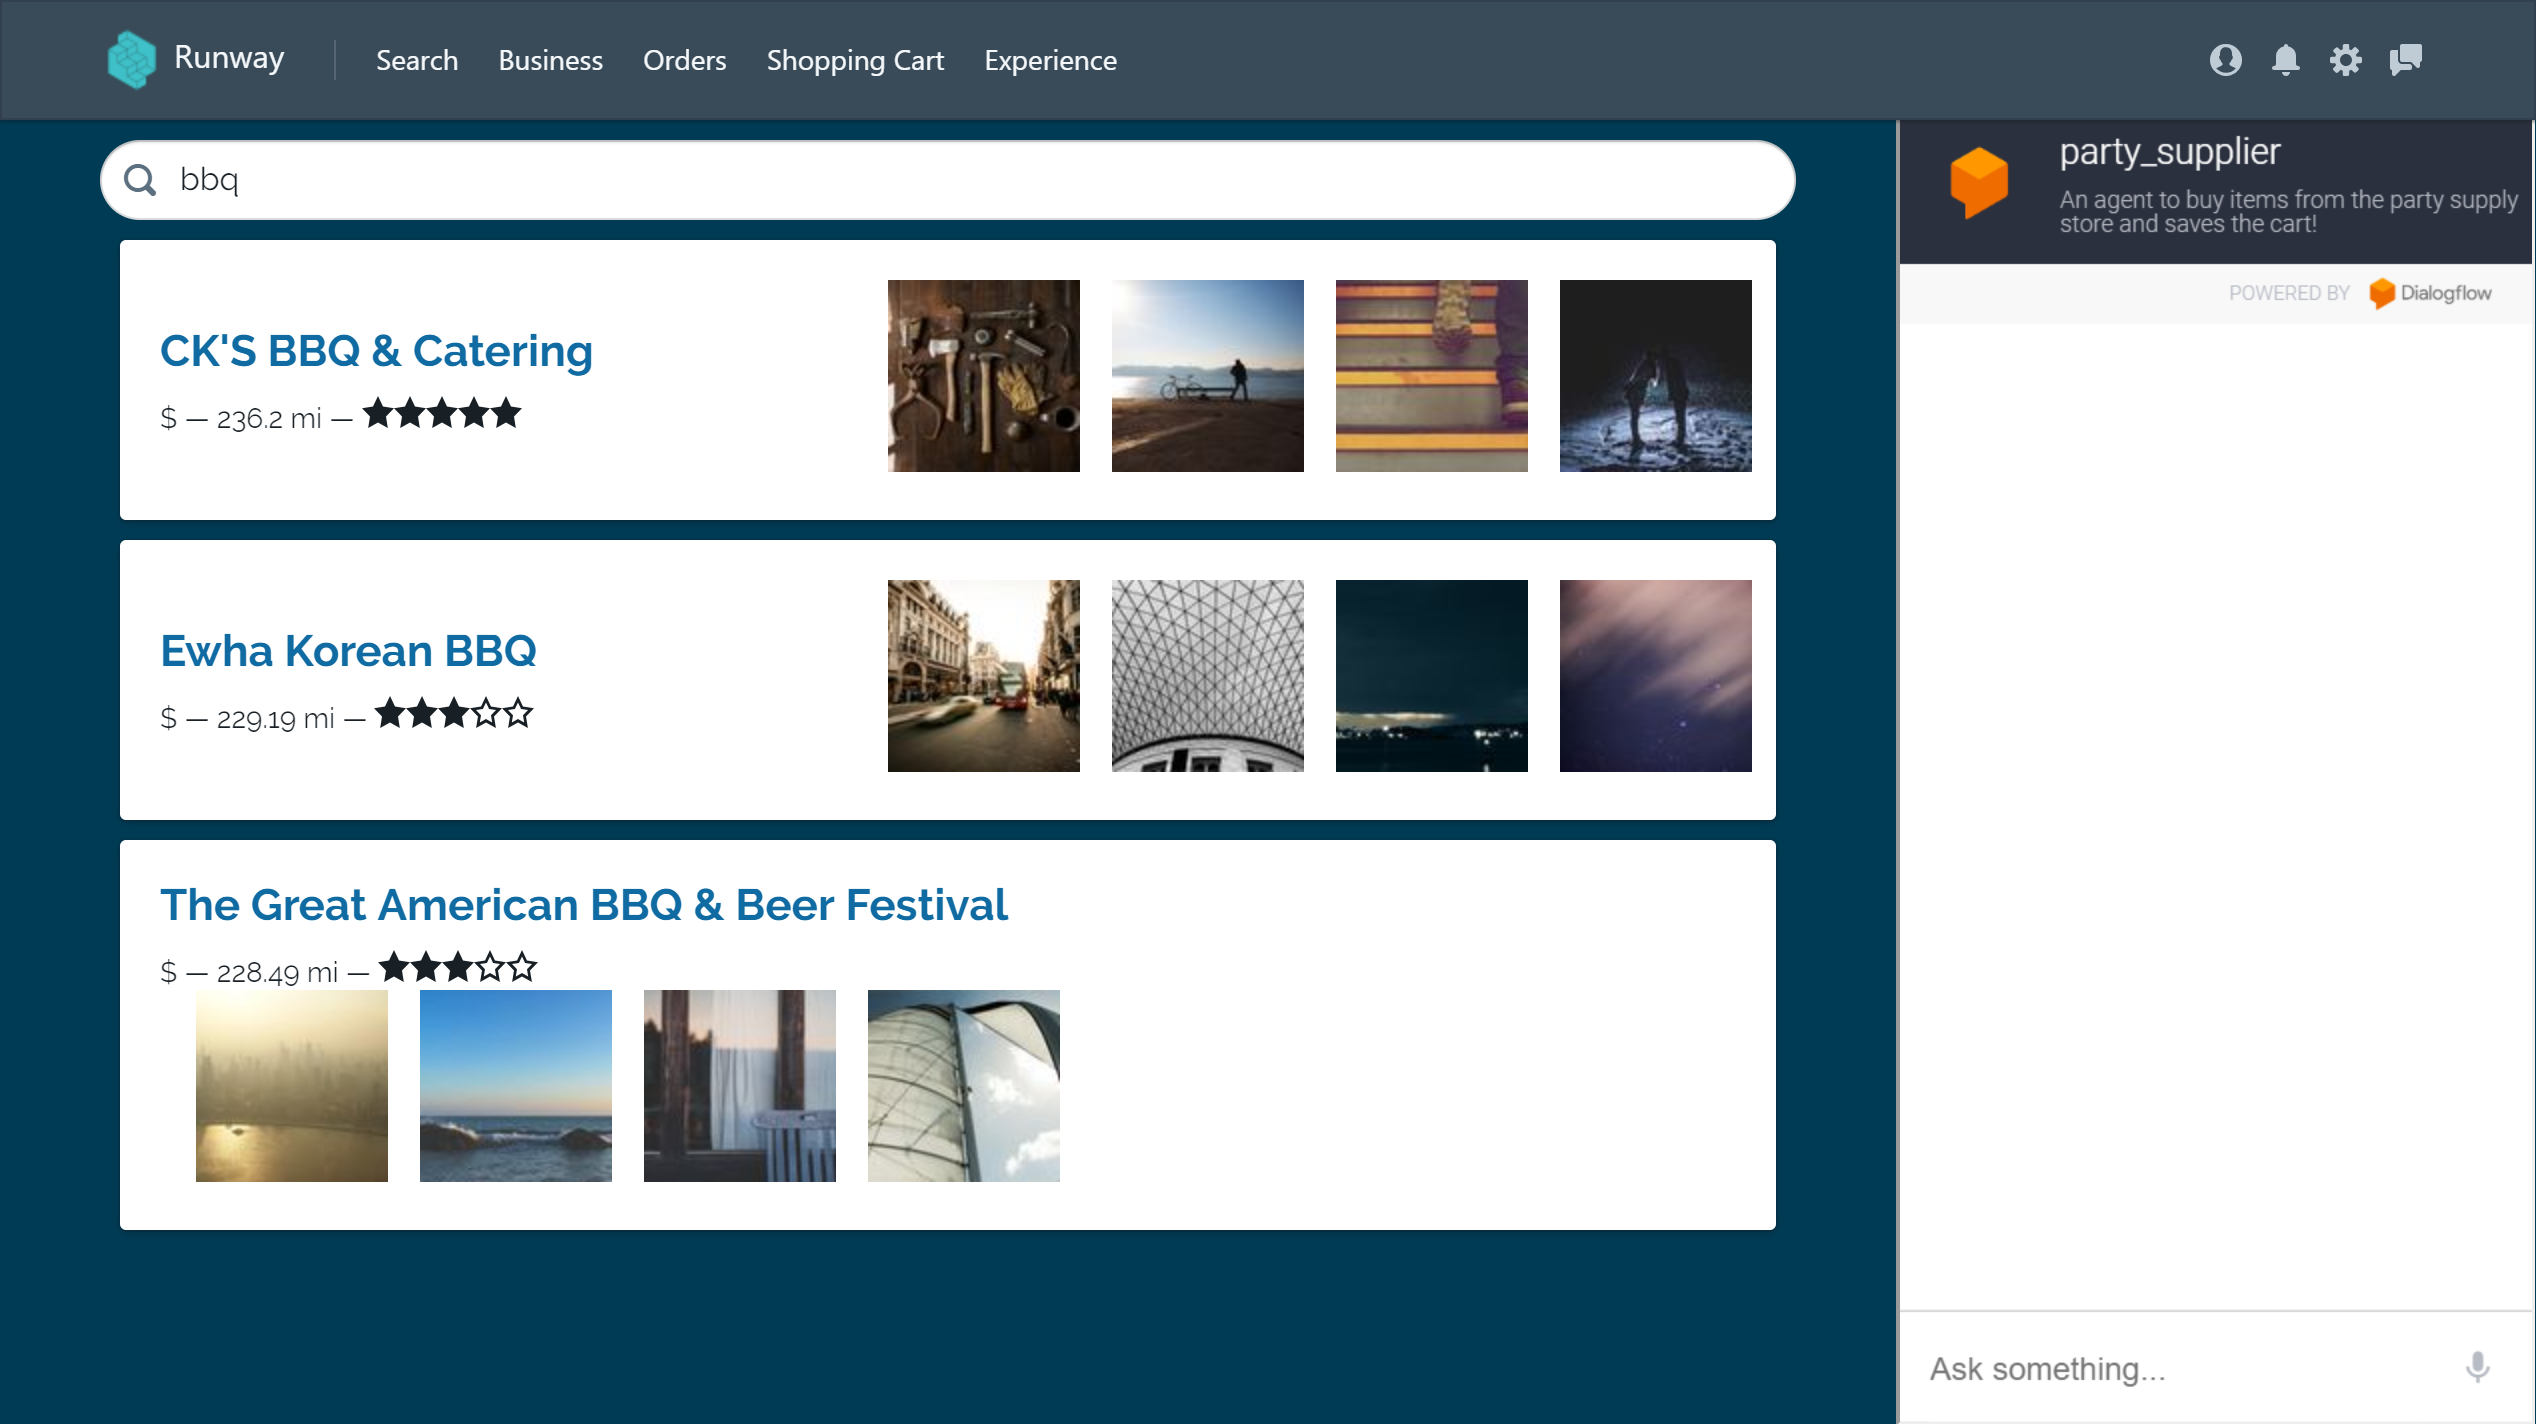Go to the Search menu
Screen dimensions: 2536x1424
click(x=416, y=60)
